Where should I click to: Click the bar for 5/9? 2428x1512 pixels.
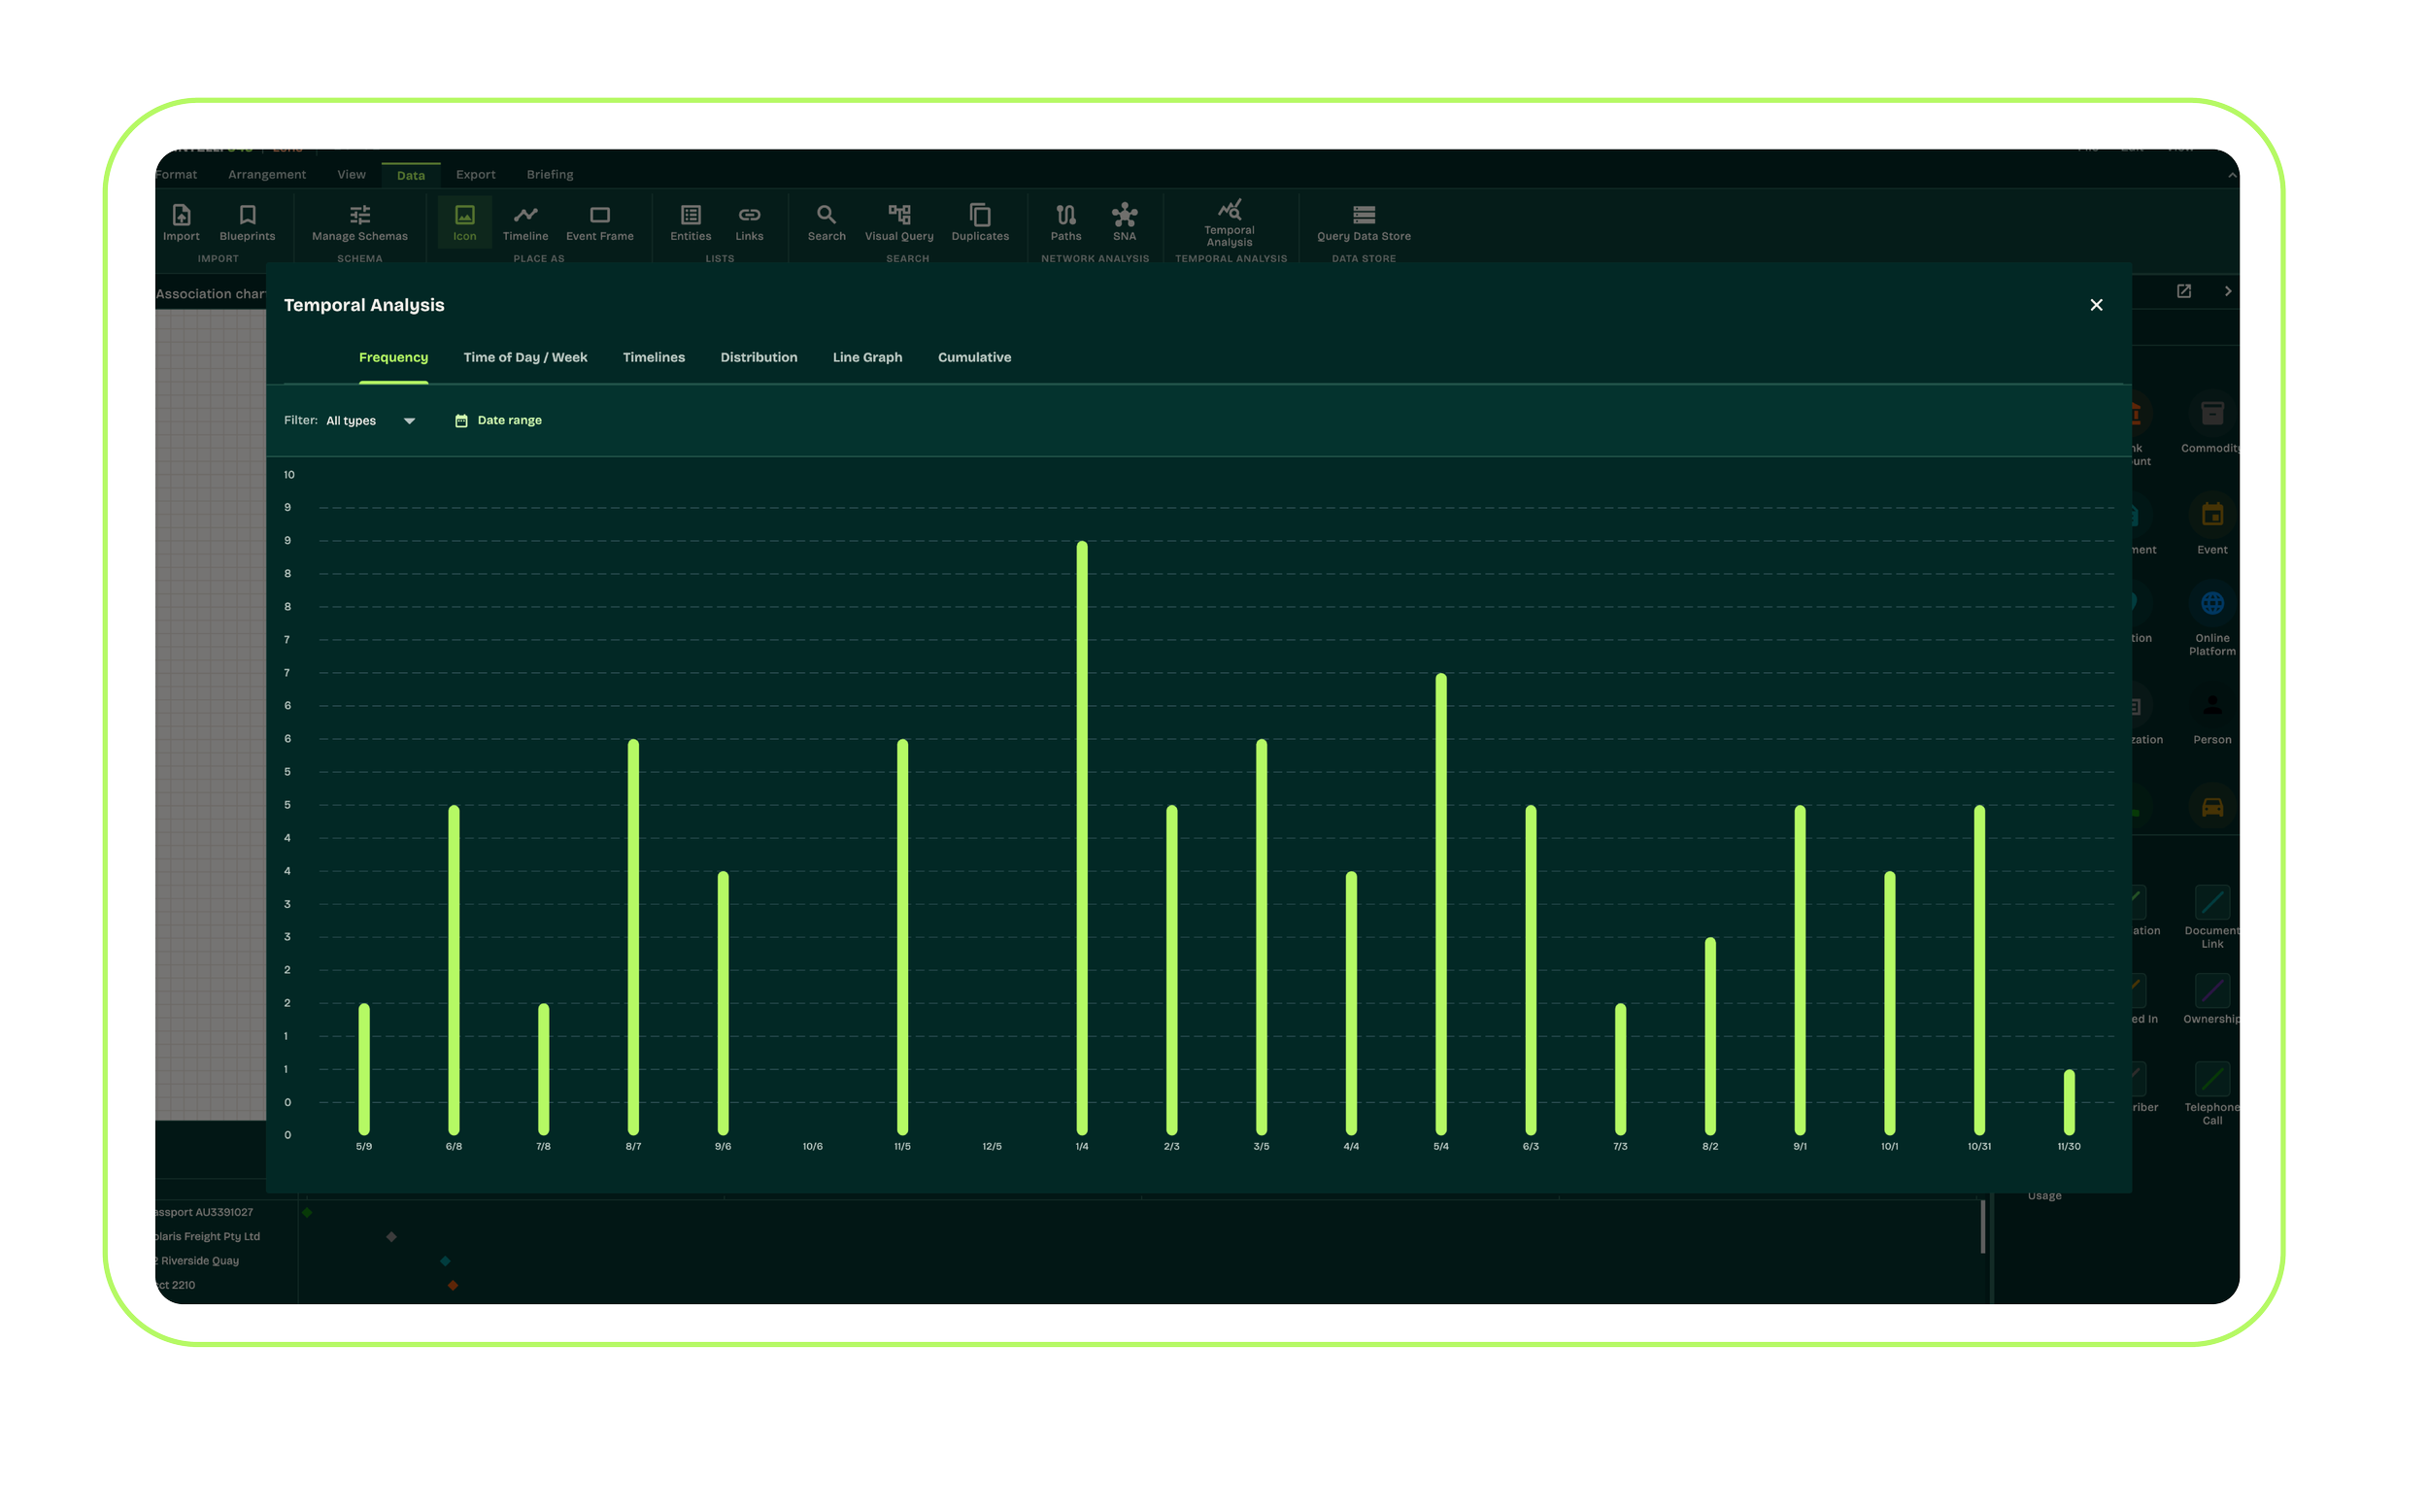point(364,1069)
